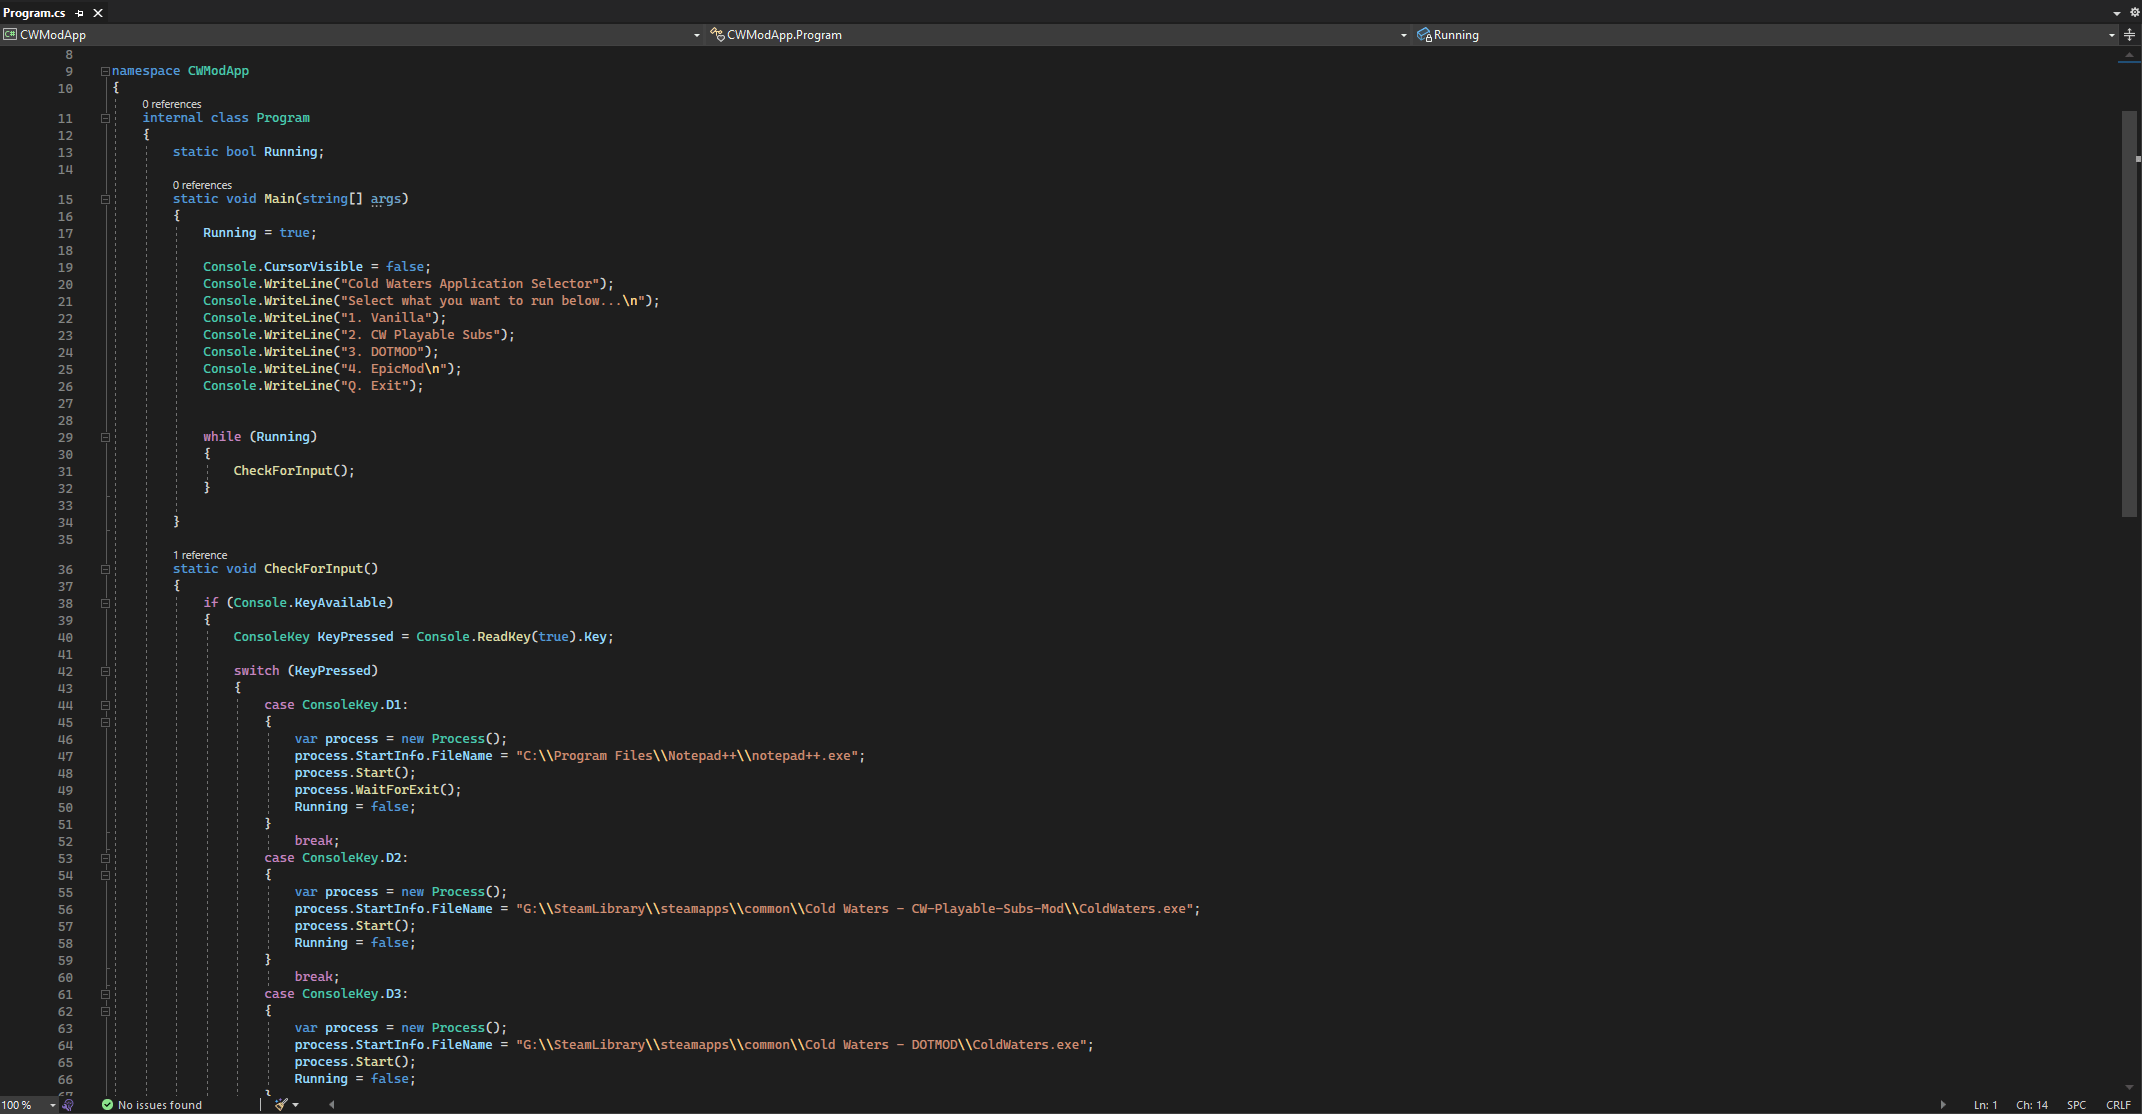This screenshot has width=2142, height=1114.
Task: Collapse the Main method outline
Action: click(105, 199)
